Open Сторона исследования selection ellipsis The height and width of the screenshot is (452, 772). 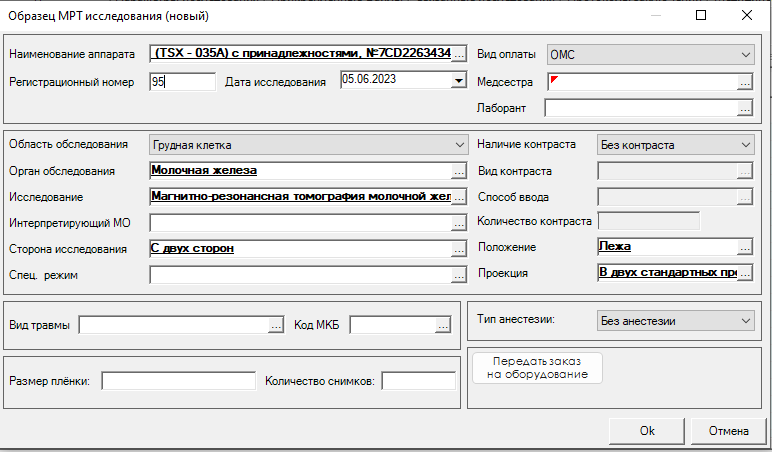click(x=459, y=249)
